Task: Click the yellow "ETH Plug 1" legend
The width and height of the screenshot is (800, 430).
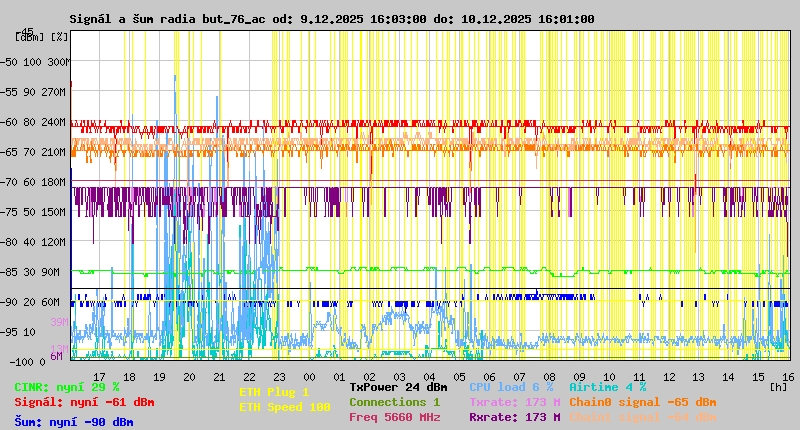Action: coord(274,392)
